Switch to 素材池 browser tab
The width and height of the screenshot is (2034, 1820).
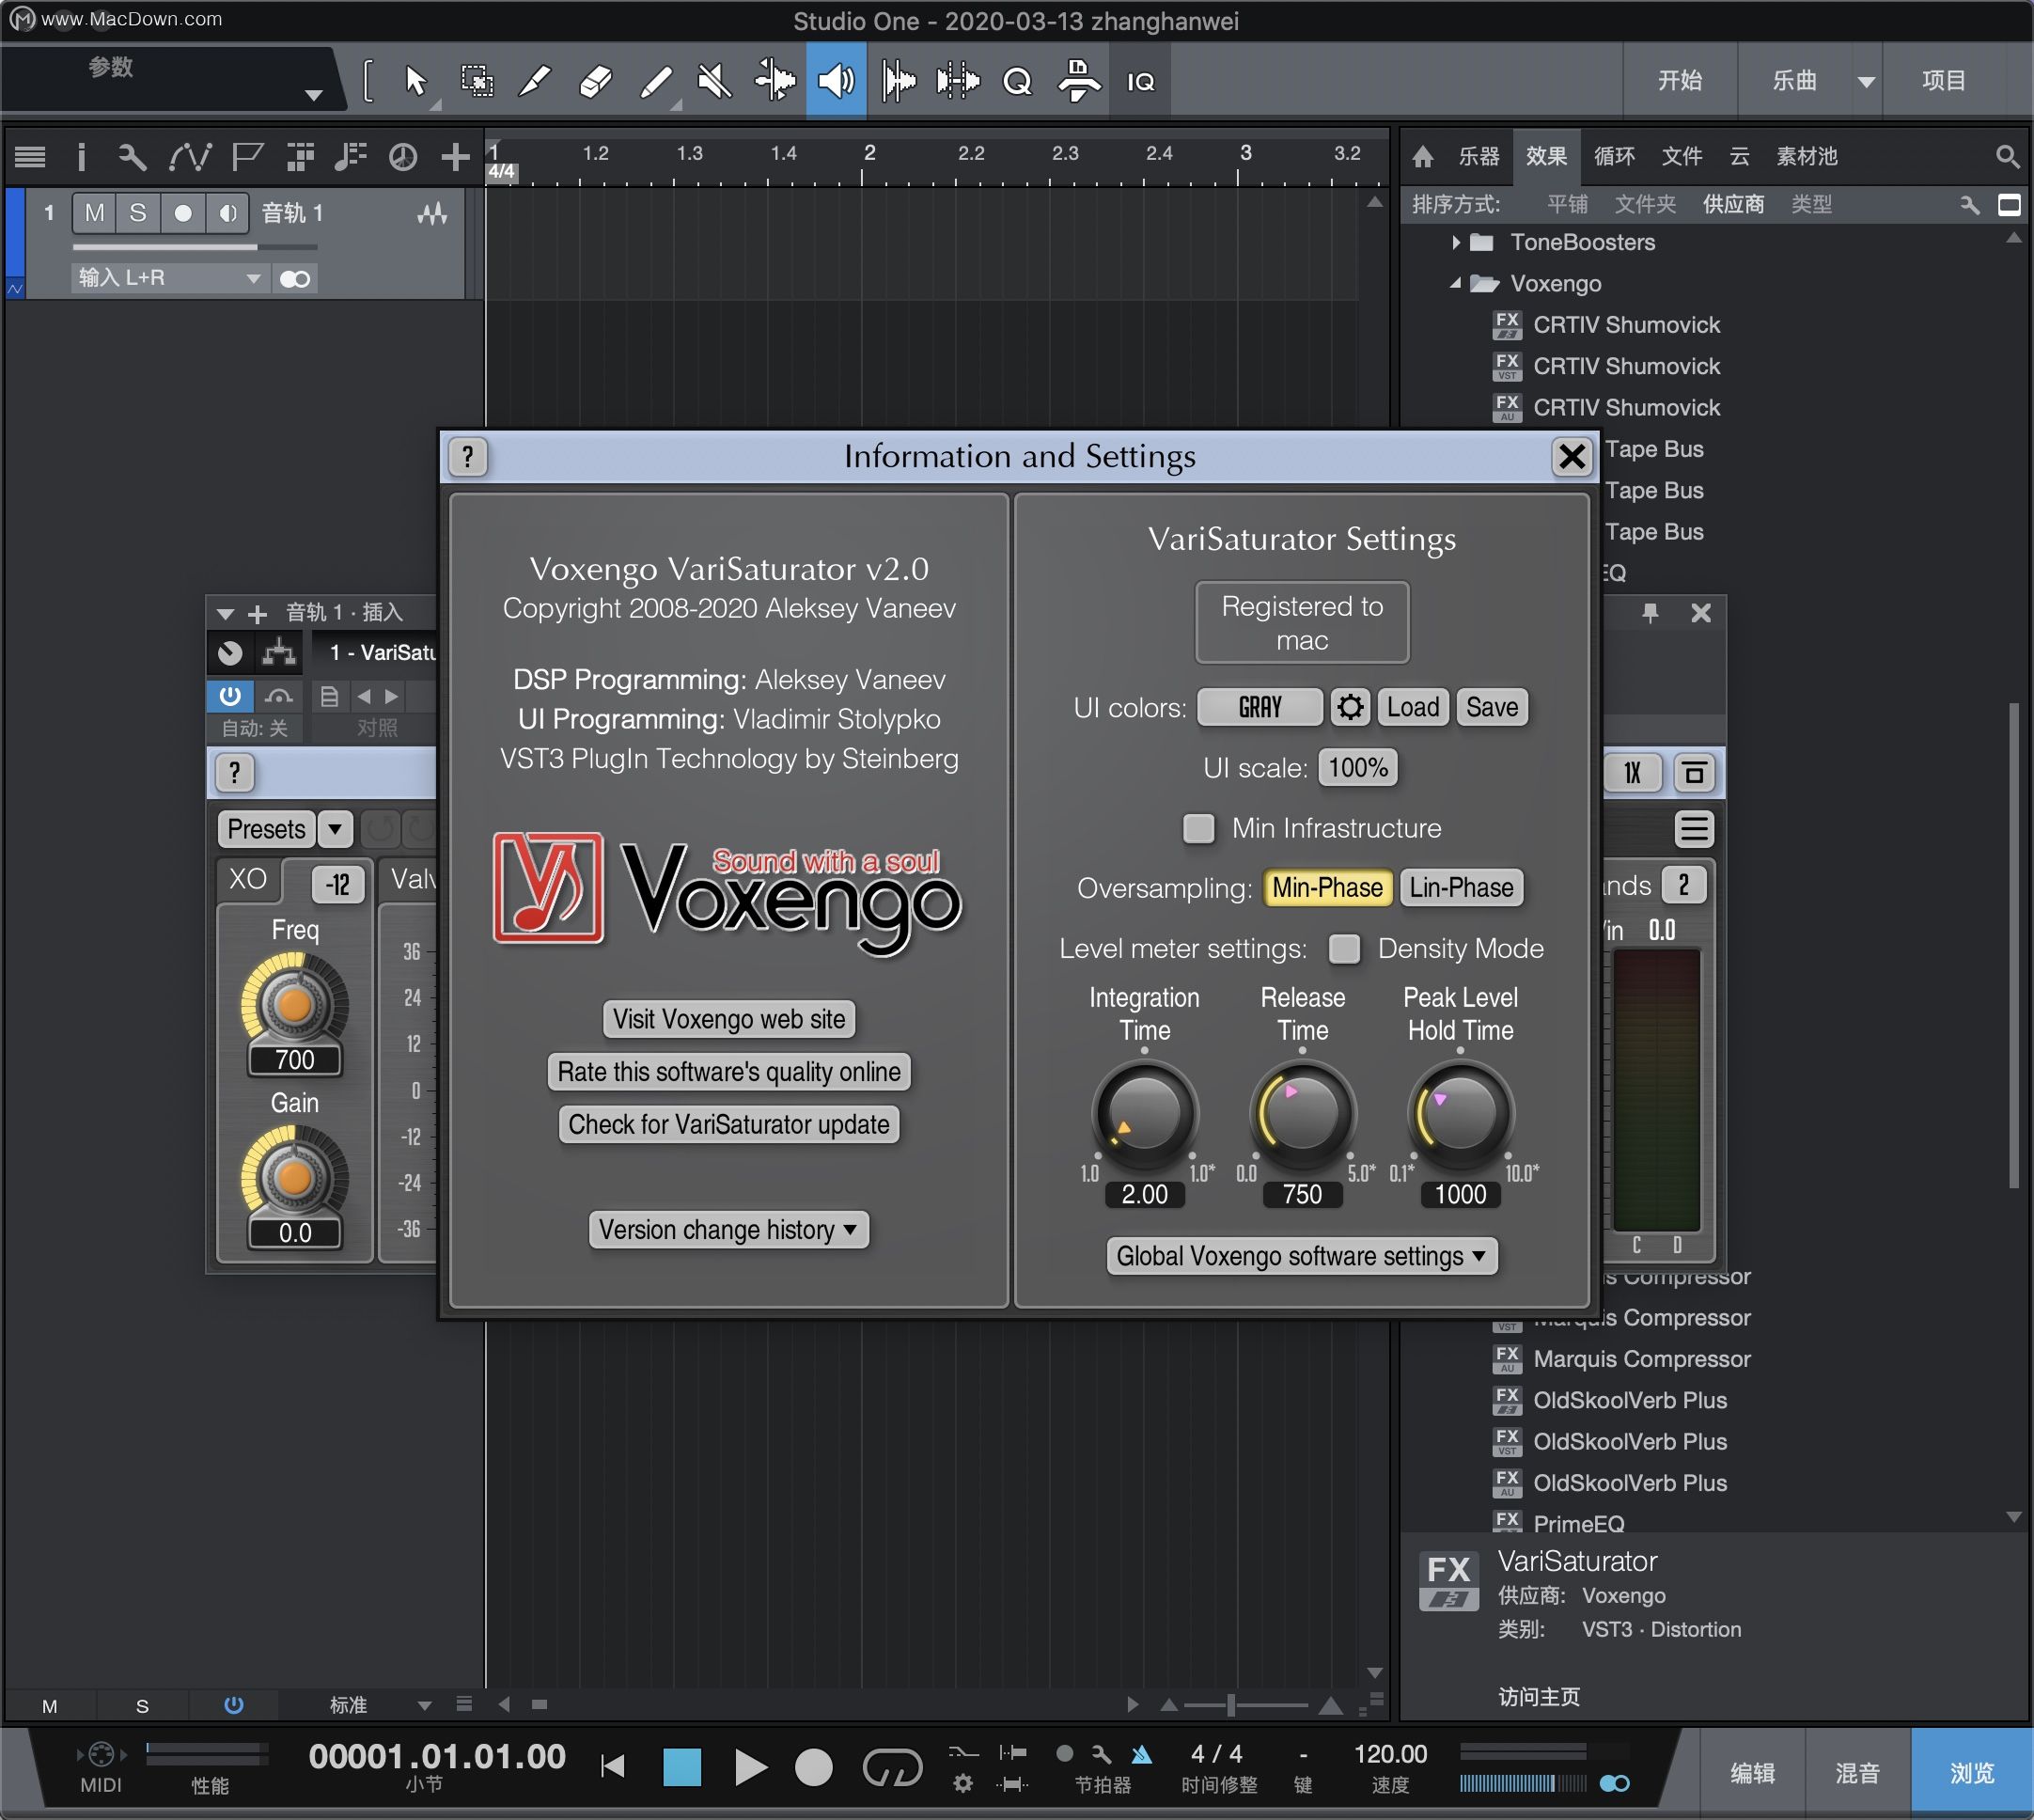pyautogui.click(x=1806, y=157)
